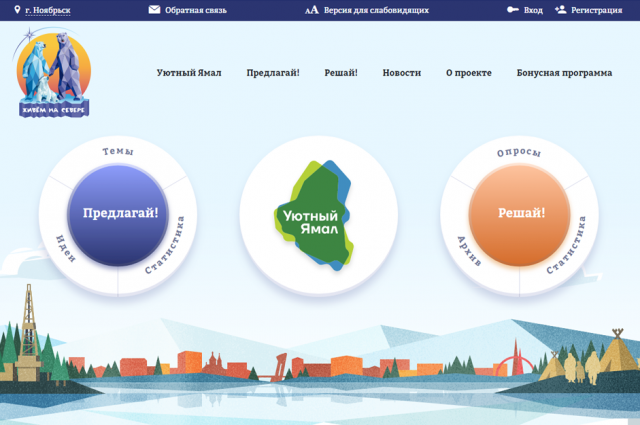Open Уютный Ямал menu item
The height and width of the screenshot is (425, 640).
coord(189,73)
